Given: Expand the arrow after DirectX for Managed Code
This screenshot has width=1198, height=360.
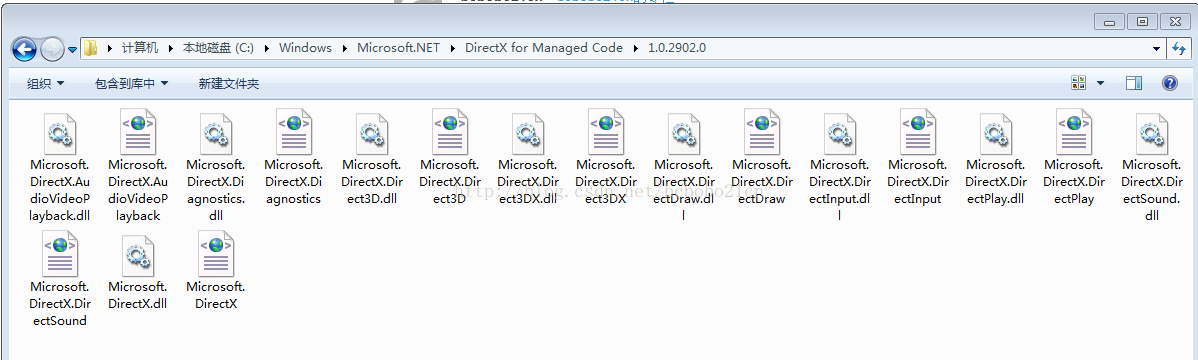Looking at the screenshot, I should click(635, 48).
